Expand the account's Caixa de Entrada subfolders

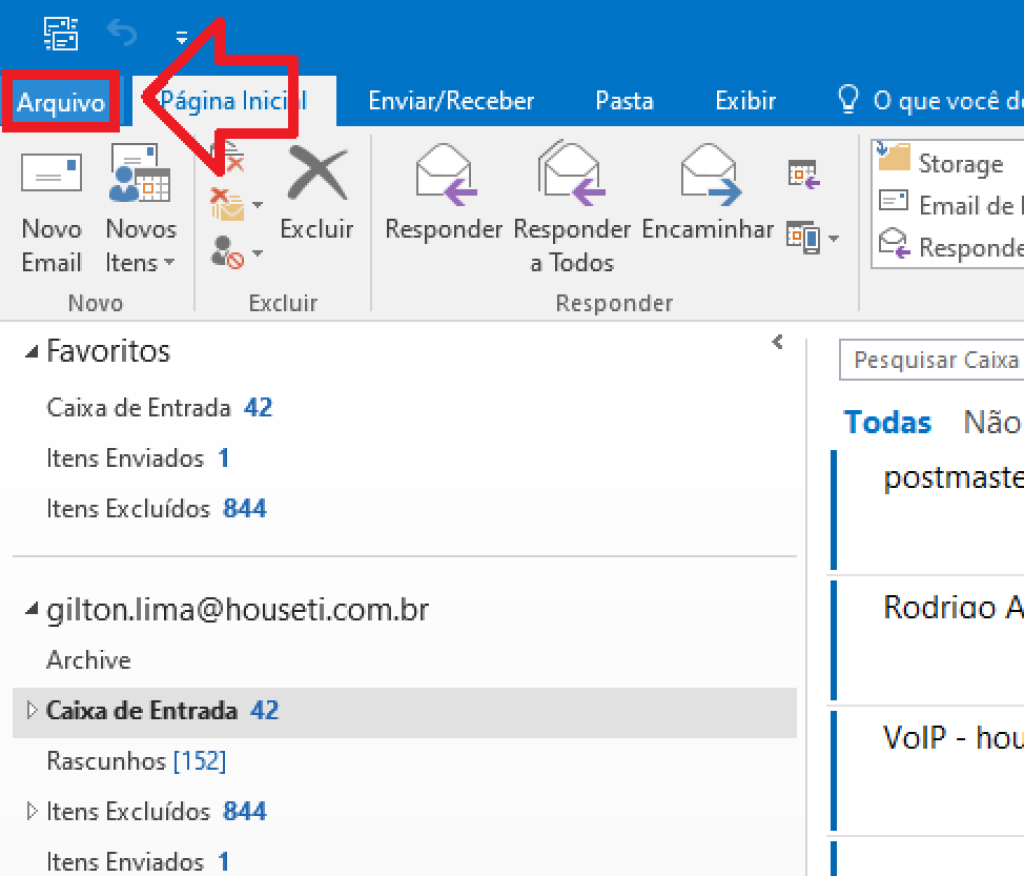31,710
